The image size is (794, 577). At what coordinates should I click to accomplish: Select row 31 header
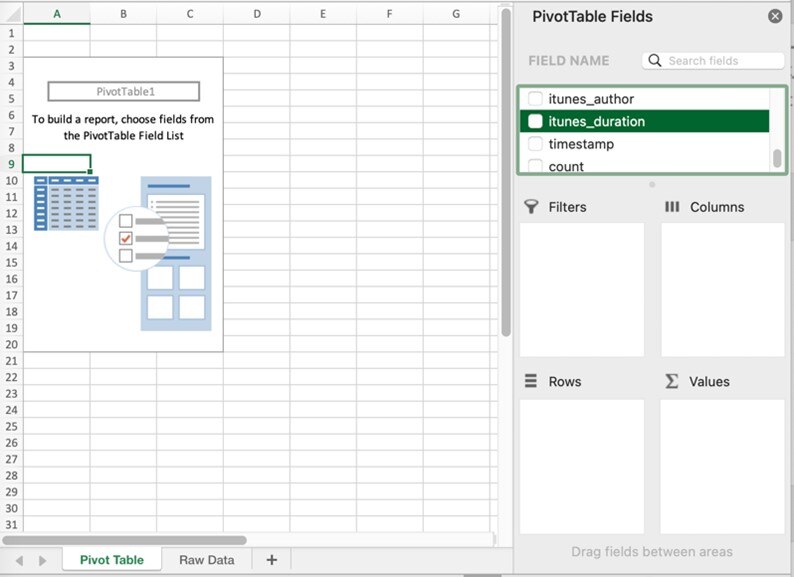12,524
